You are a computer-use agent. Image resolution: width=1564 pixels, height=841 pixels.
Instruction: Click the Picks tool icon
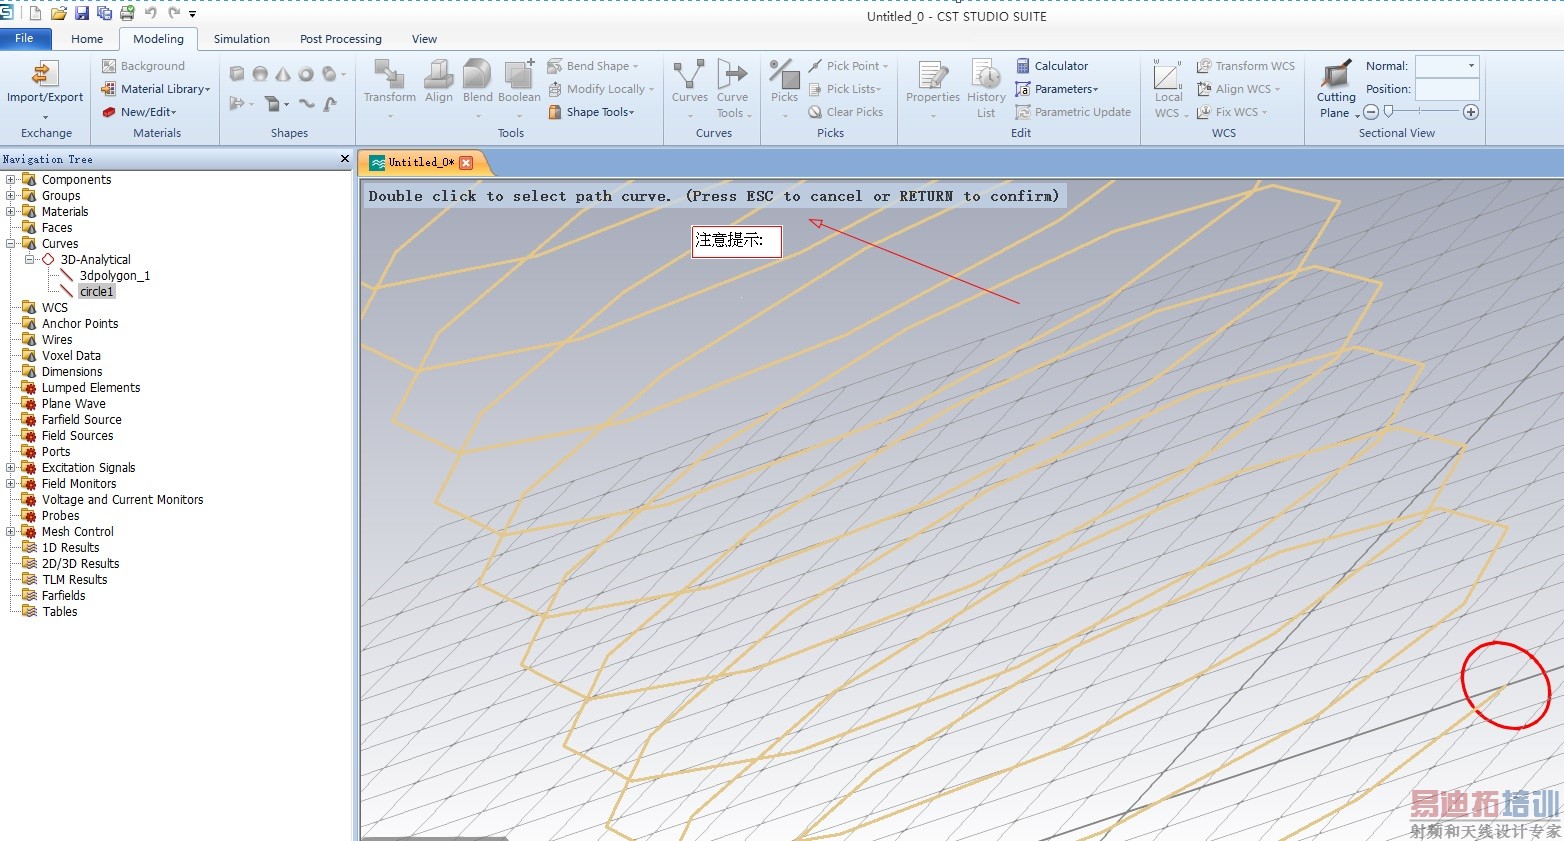click(x=784, y=74)
